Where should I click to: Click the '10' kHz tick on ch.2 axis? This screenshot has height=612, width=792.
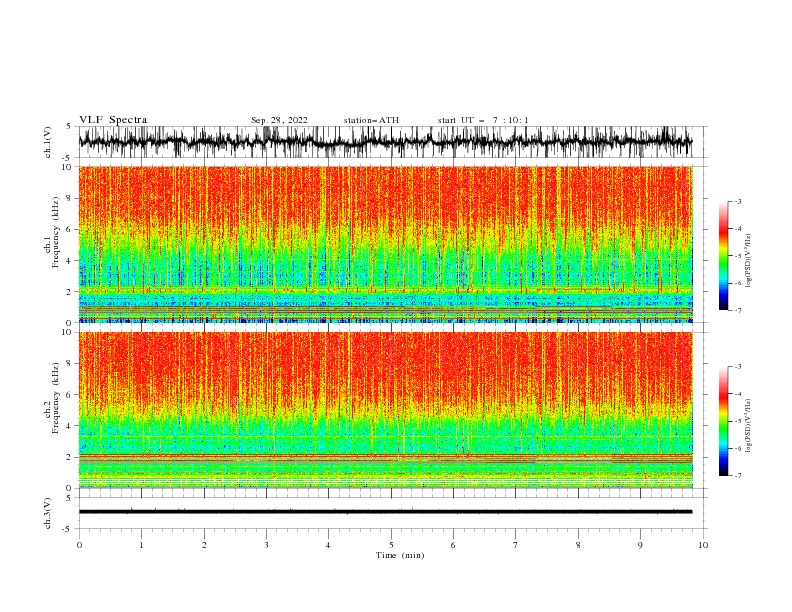[x=67, y=332]
